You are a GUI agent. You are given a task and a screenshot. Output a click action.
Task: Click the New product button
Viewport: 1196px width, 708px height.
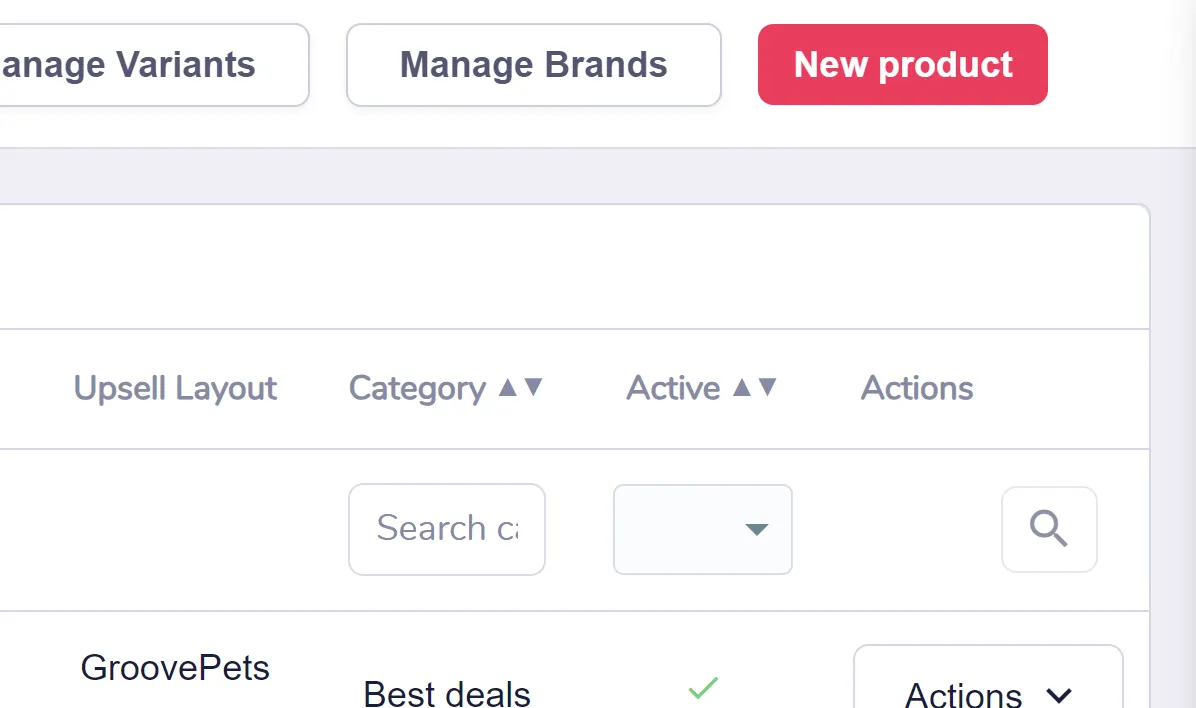902,65
